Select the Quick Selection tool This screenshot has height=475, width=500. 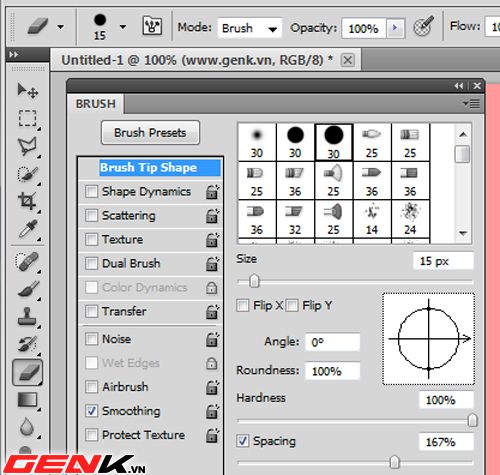(x=28, y=174)
